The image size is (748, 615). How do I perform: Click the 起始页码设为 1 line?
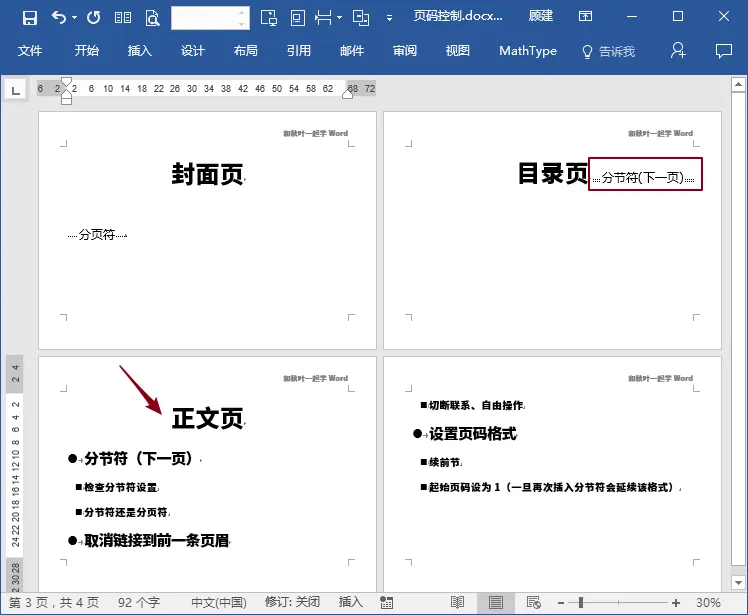point(550,487)
